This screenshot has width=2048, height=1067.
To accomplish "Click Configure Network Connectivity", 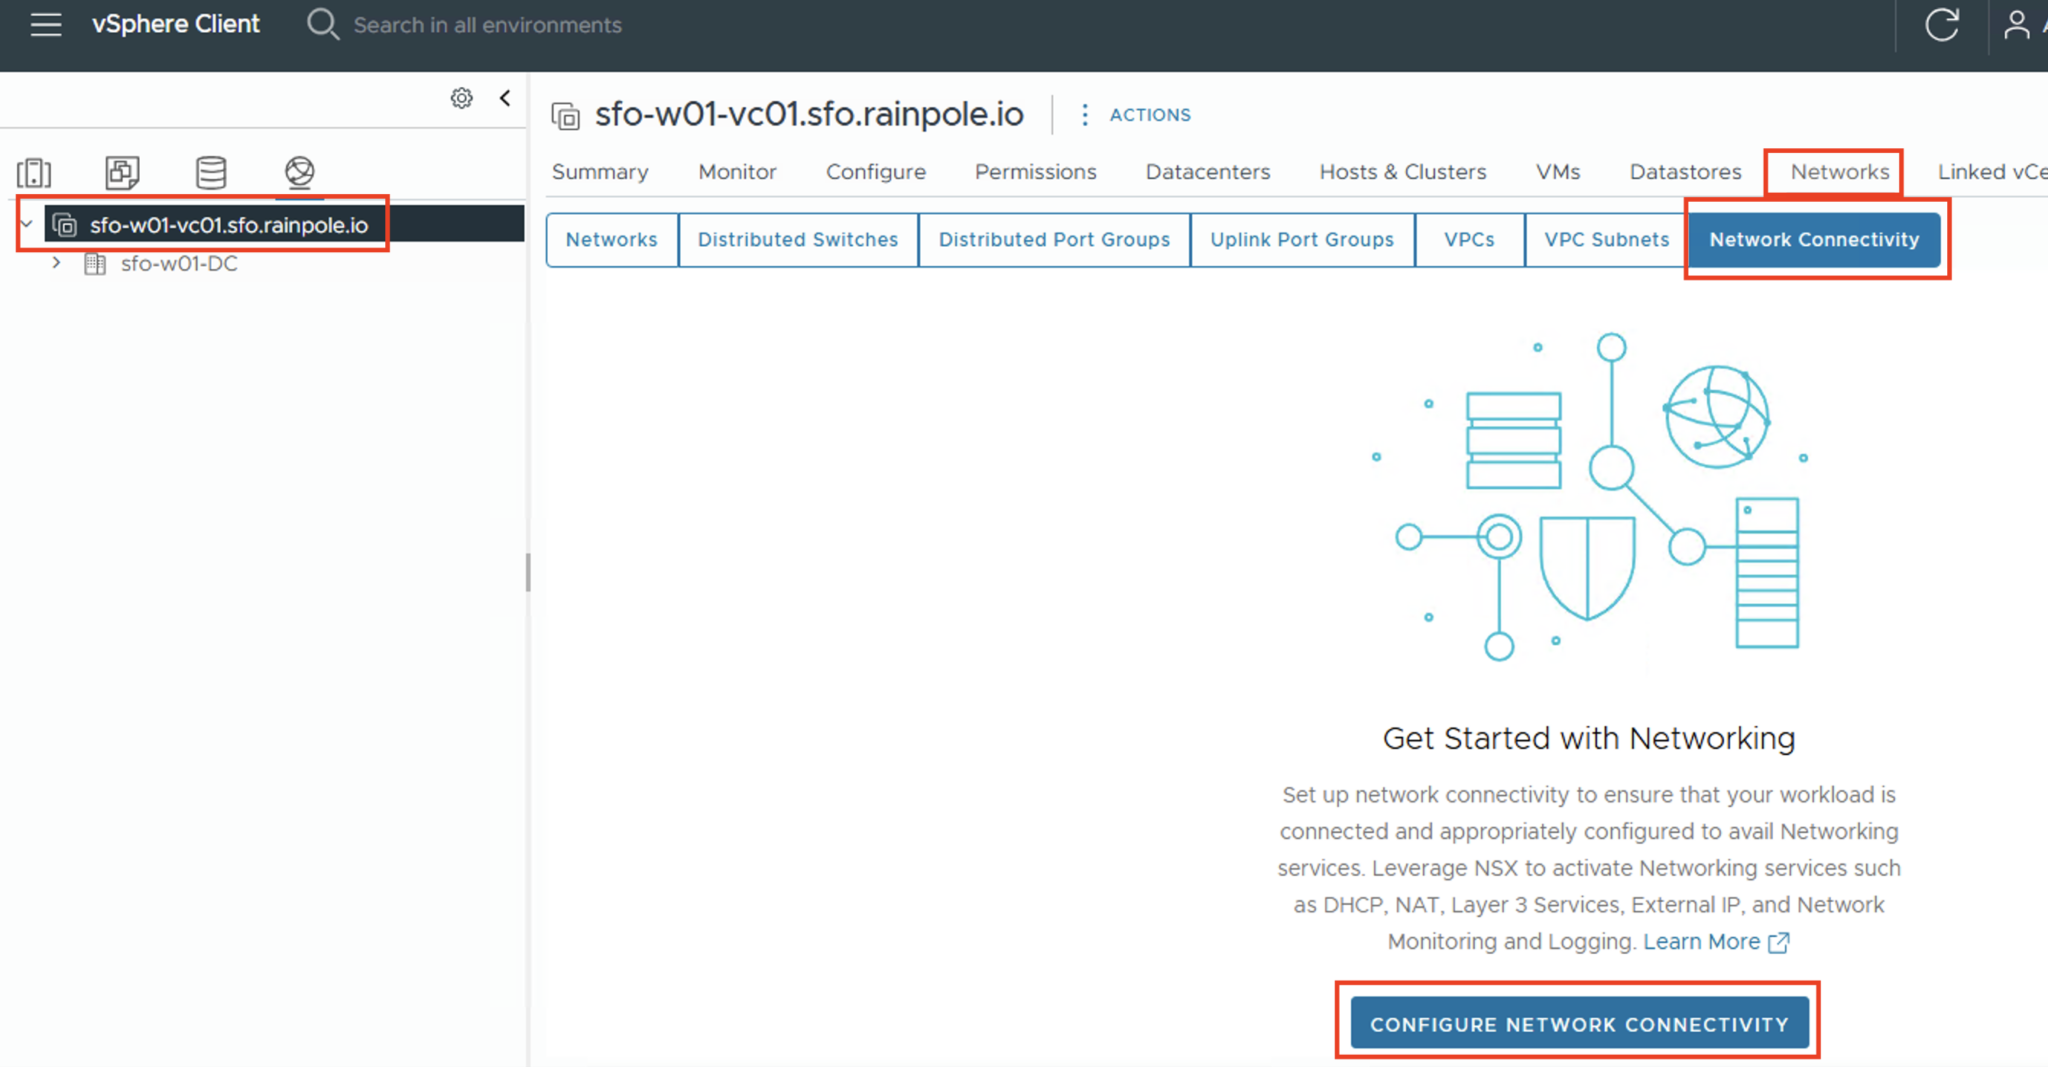I will (1578, 1023).
